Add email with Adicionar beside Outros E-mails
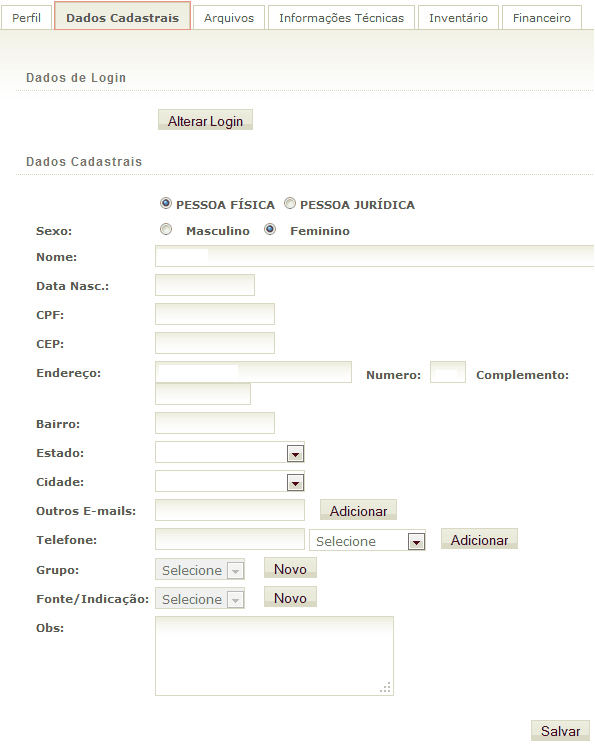Screen dimensions: 595x747 (x=358, y=510)
